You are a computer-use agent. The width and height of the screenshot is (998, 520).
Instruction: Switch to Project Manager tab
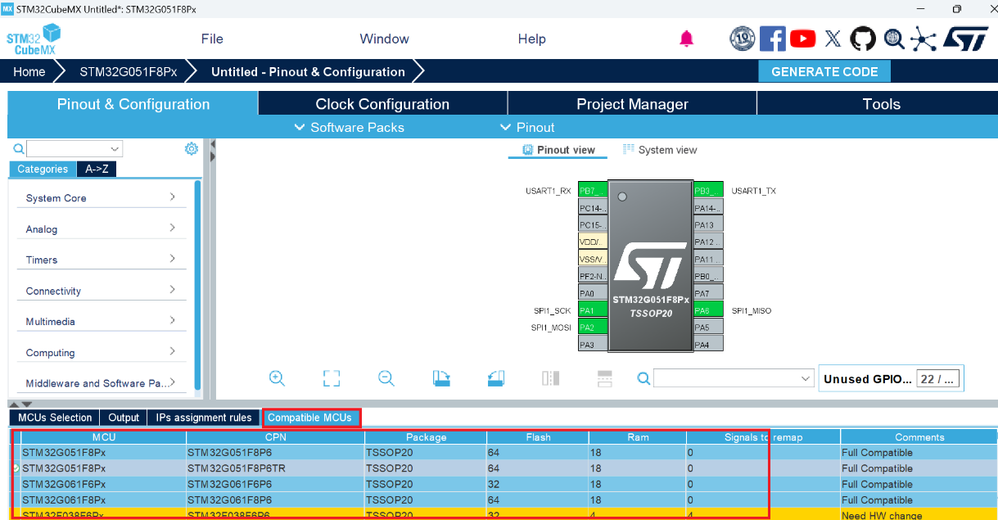pos(632,104)
